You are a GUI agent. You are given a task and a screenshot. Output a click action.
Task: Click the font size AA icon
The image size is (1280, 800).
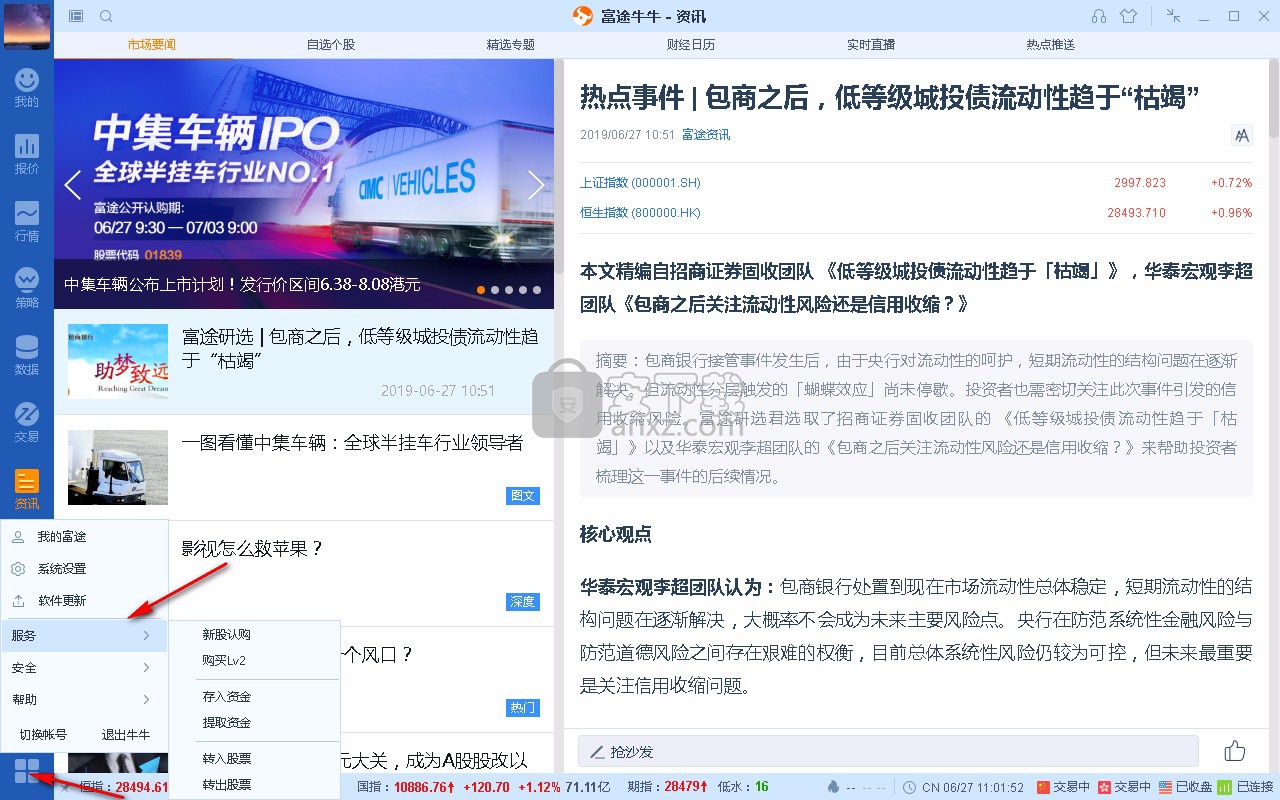(1242, 135)
